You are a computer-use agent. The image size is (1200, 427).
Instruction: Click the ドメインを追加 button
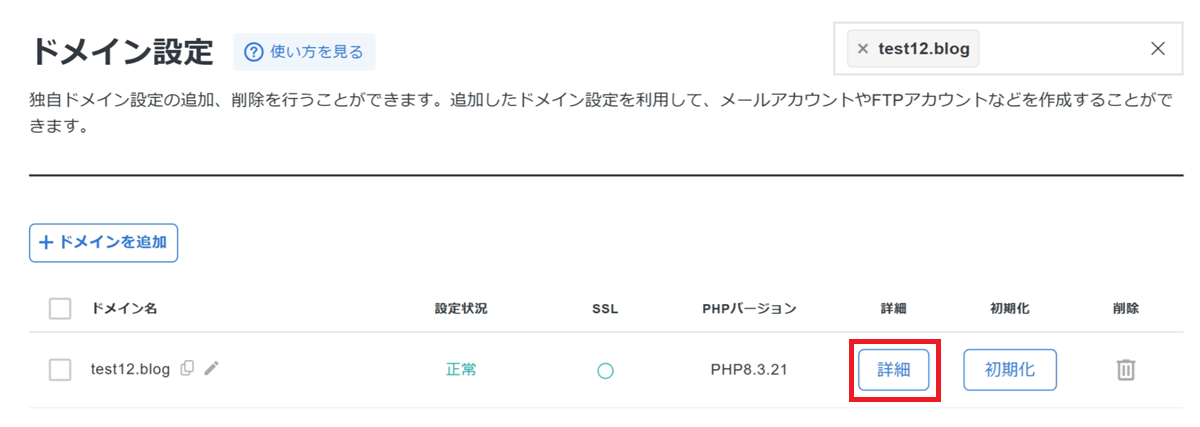coord(103,242)
